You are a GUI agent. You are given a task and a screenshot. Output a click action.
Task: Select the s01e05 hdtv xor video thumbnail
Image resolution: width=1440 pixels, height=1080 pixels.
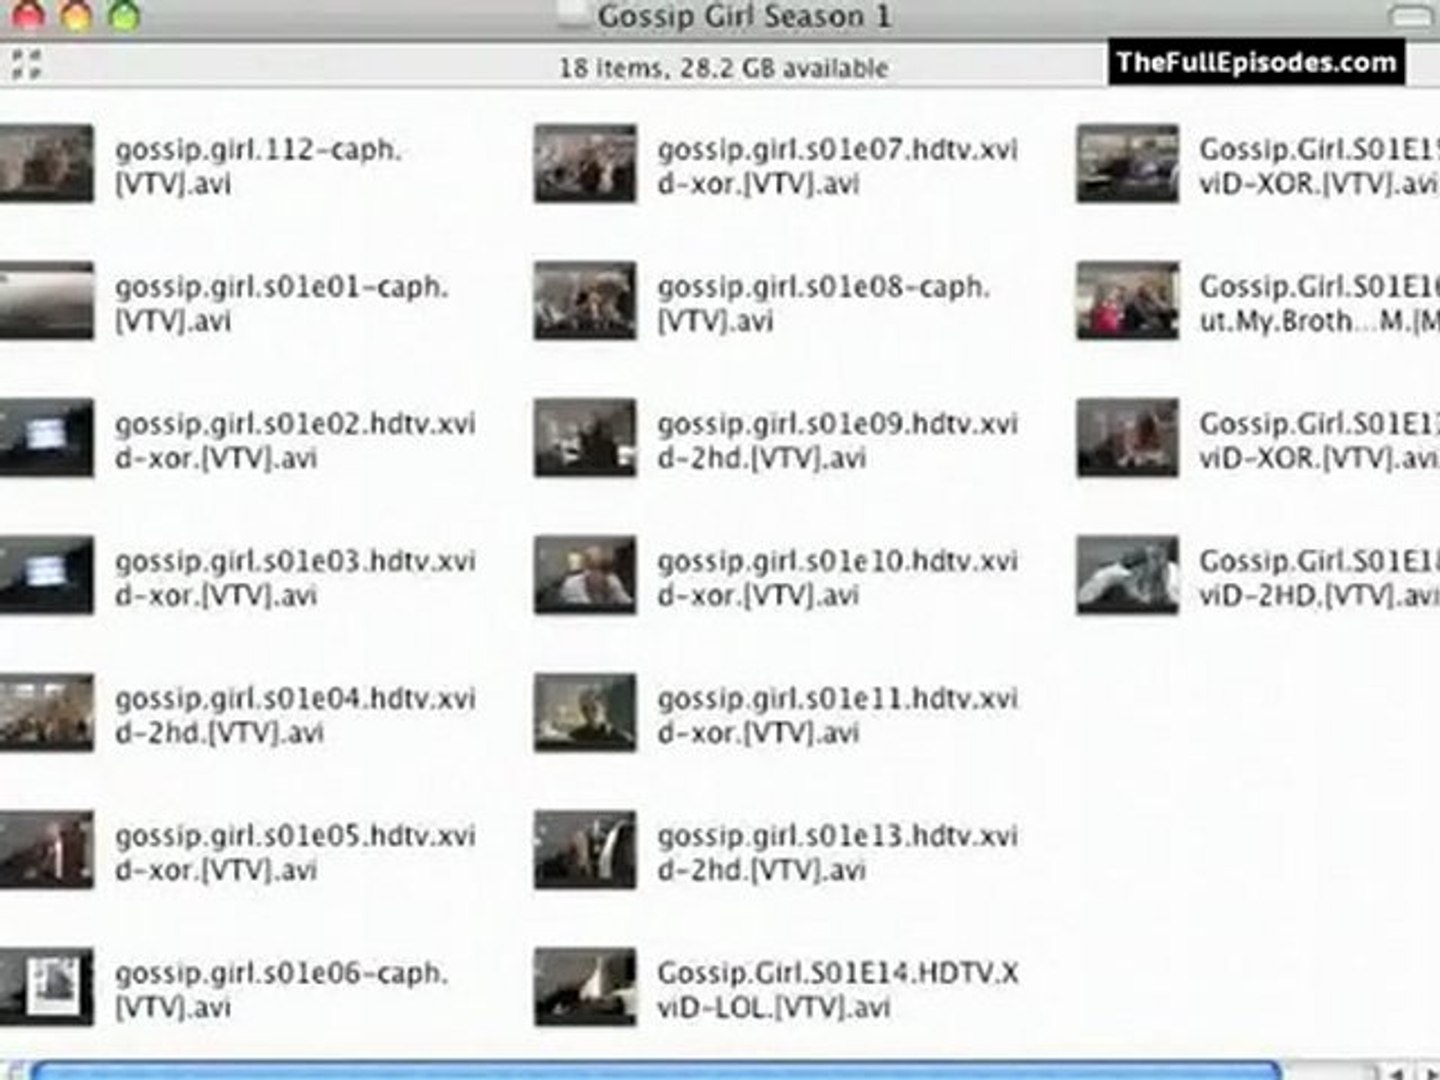(x=46, y=850)
